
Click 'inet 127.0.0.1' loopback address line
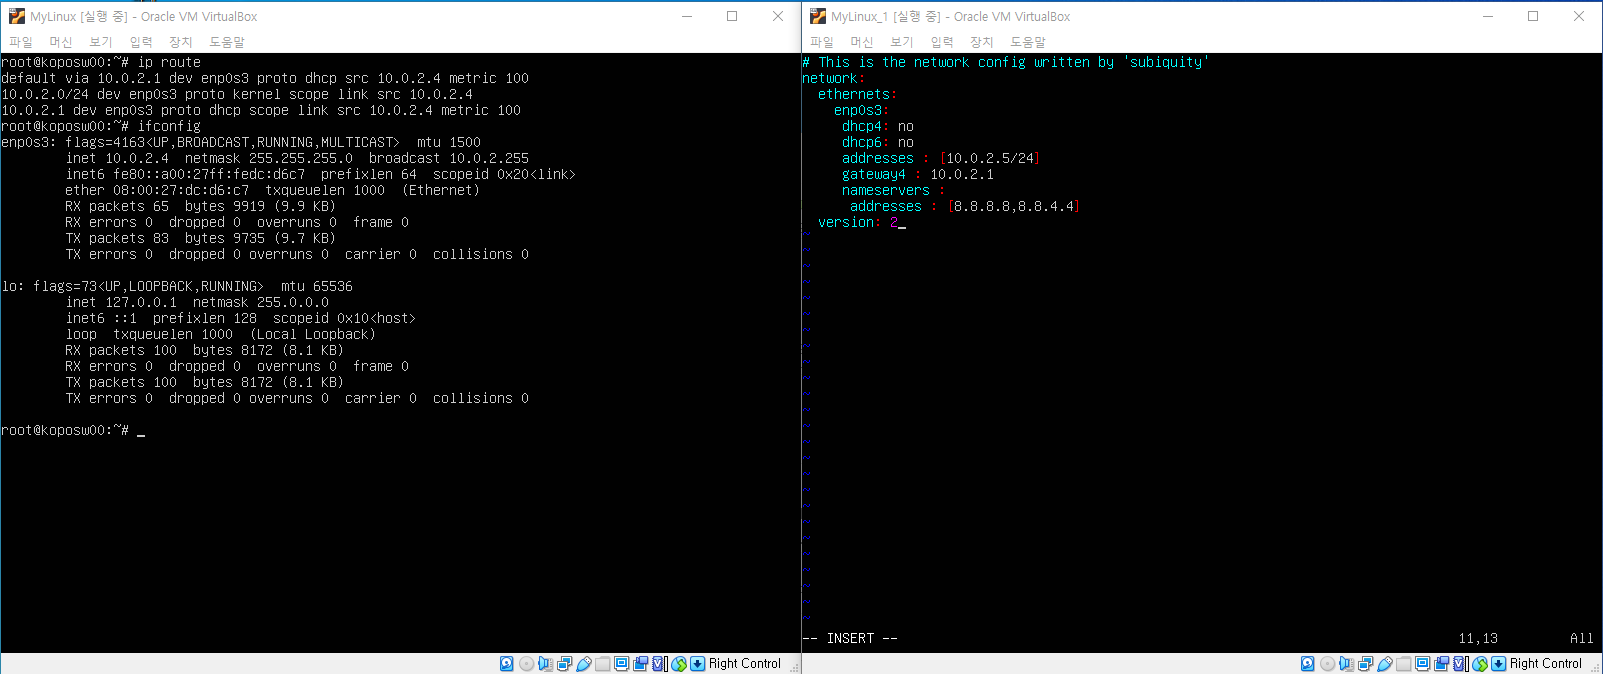coord(197,302)
